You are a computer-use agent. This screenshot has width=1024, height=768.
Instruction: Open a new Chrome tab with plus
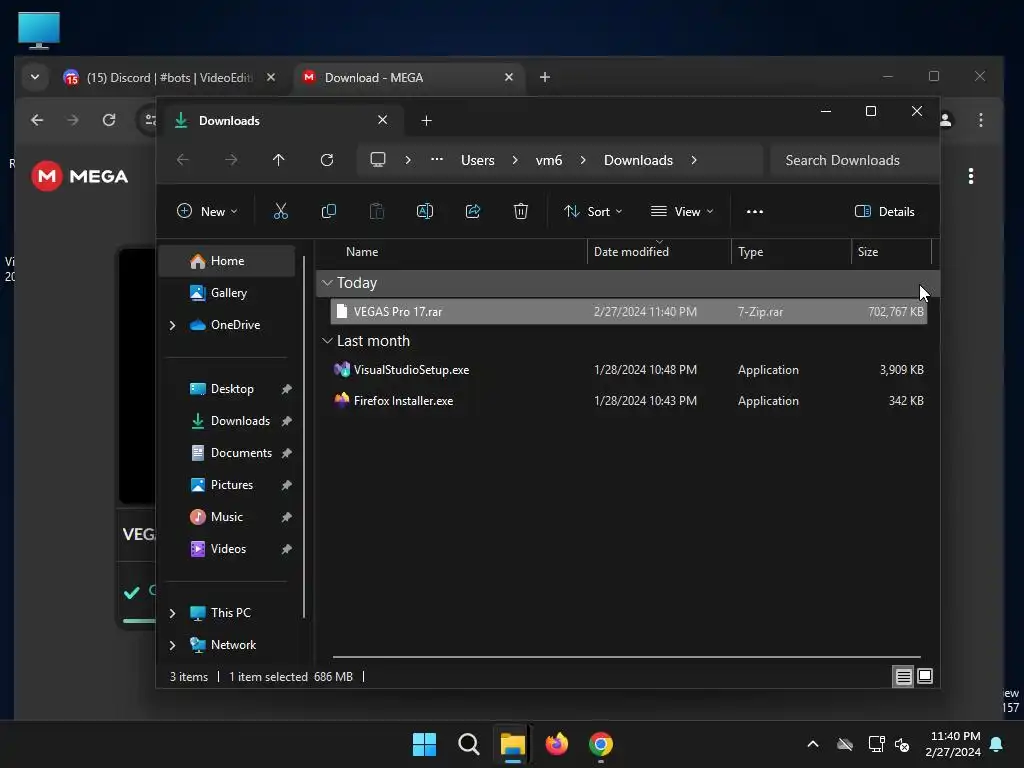click(545, 77)
